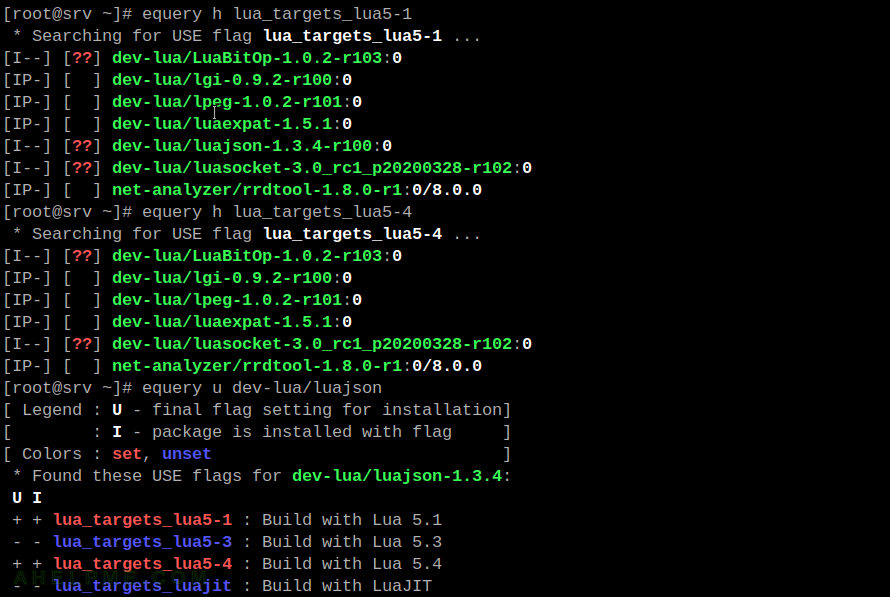Click description 'Build with LuaJIT'
The image size is (890, 597).
click(x=347, y=586)
